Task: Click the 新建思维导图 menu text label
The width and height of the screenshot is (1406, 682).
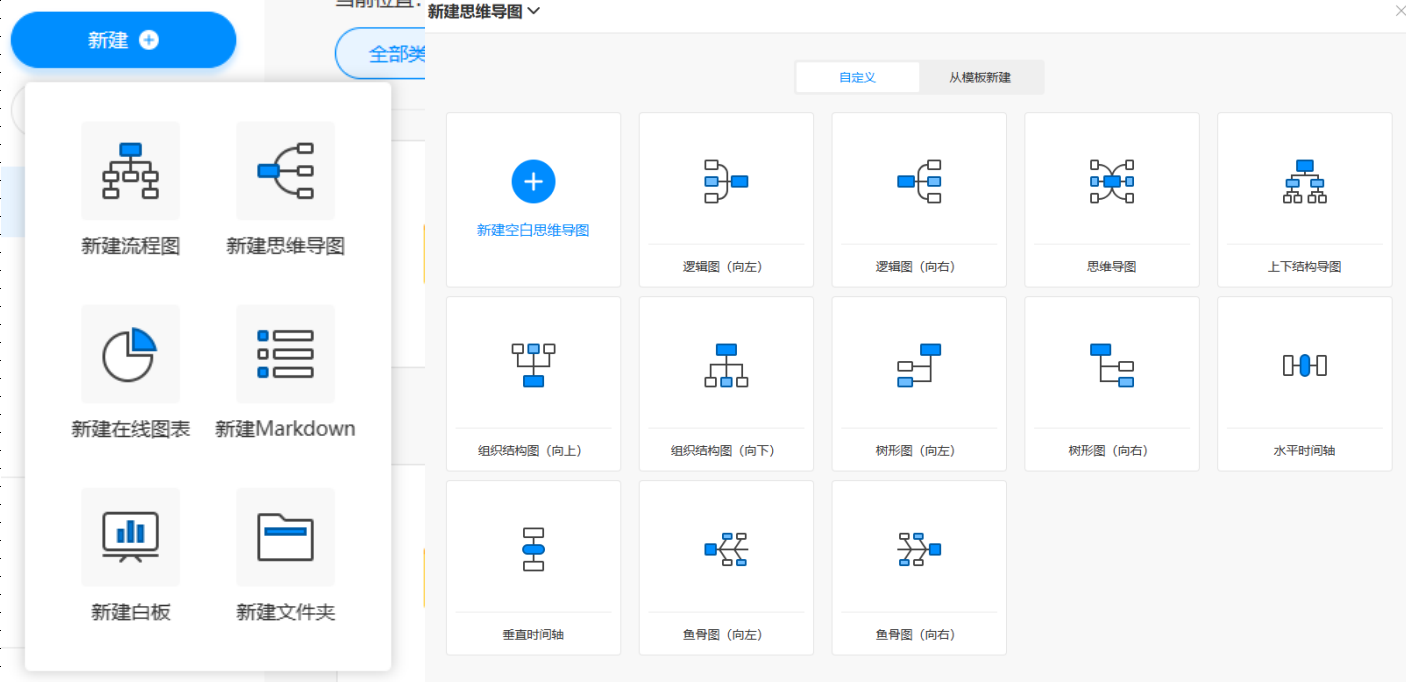Action: pyautogui.click(x=286, y=246)
